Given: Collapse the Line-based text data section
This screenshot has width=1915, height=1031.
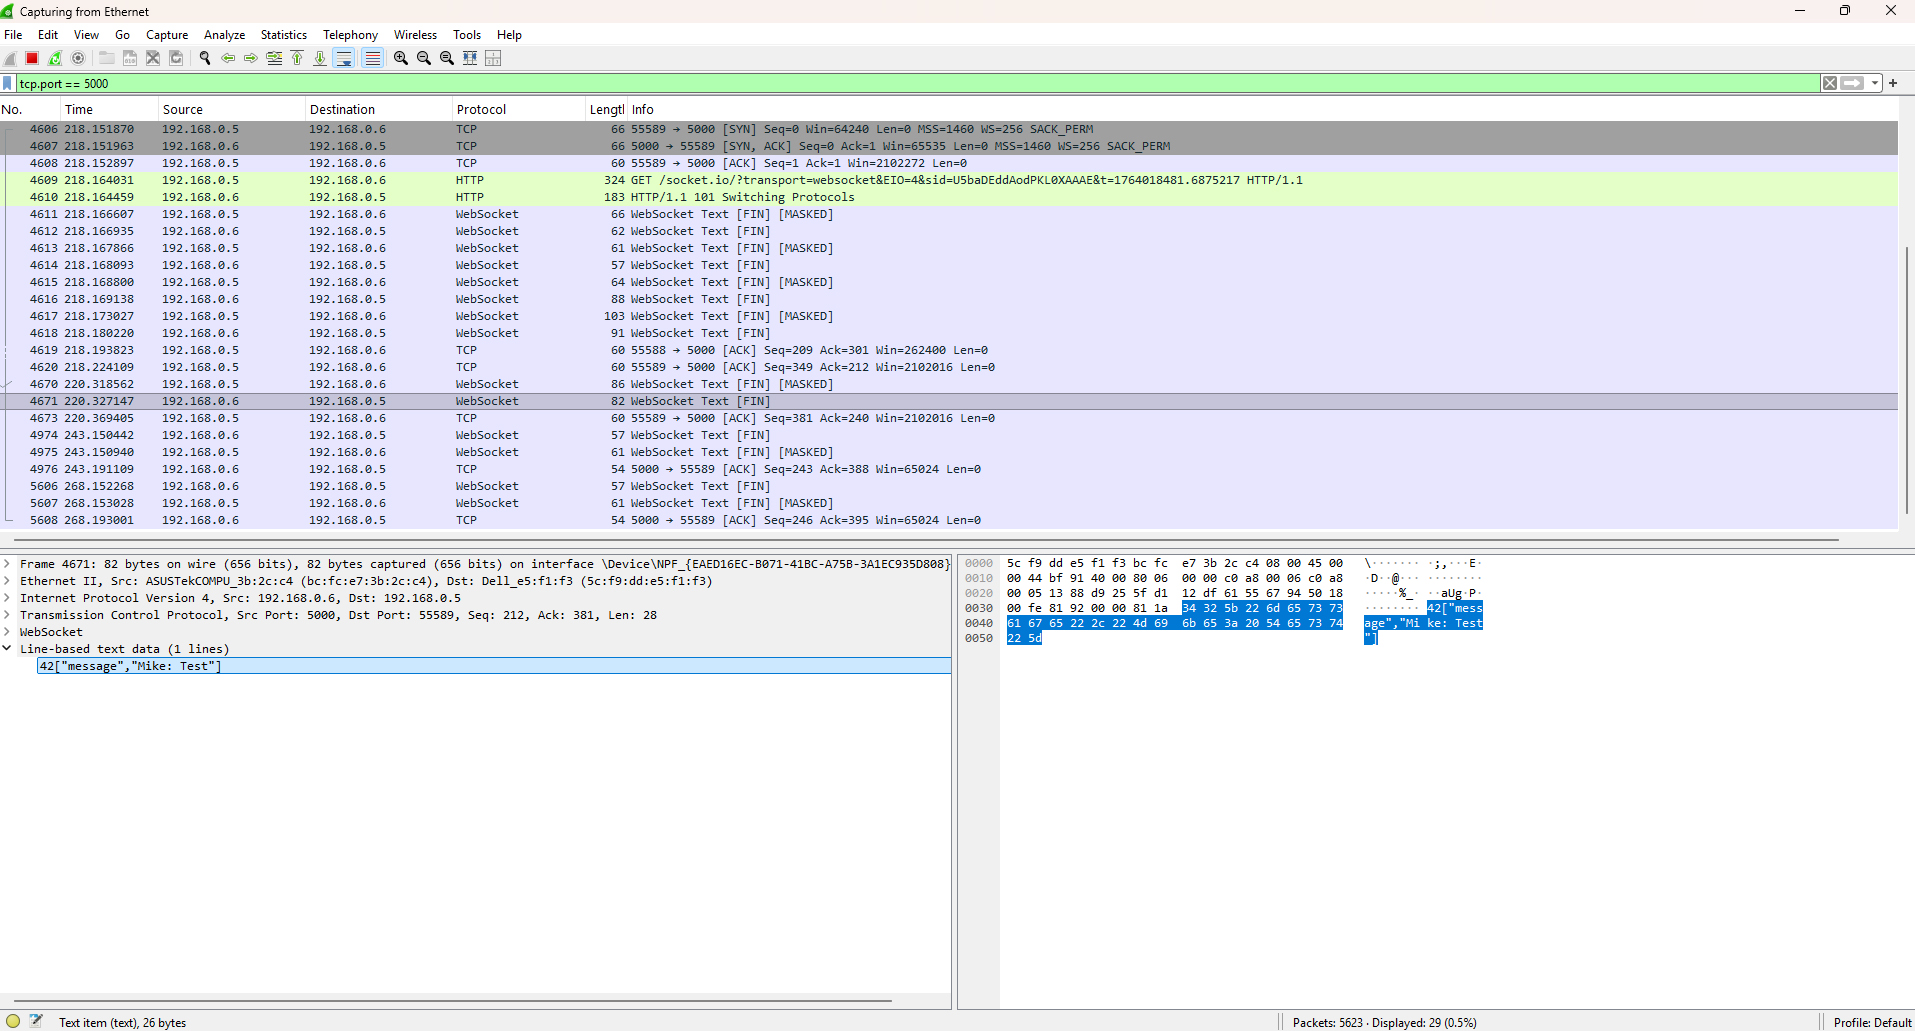Looking at the screenshot, I should click(8, 649).
